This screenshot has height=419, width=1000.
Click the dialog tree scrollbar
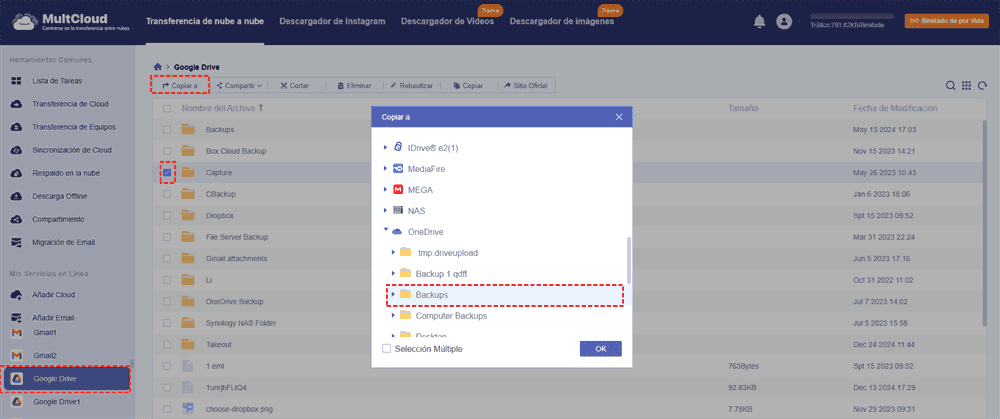(629, 261)
